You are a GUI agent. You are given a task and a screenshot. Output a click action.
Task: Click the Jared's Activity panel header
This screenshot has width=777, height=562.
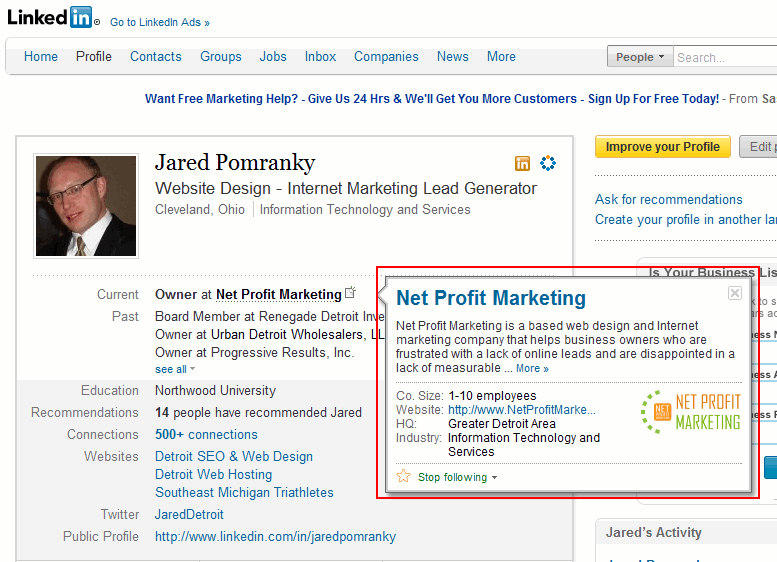tap(686, 532)
